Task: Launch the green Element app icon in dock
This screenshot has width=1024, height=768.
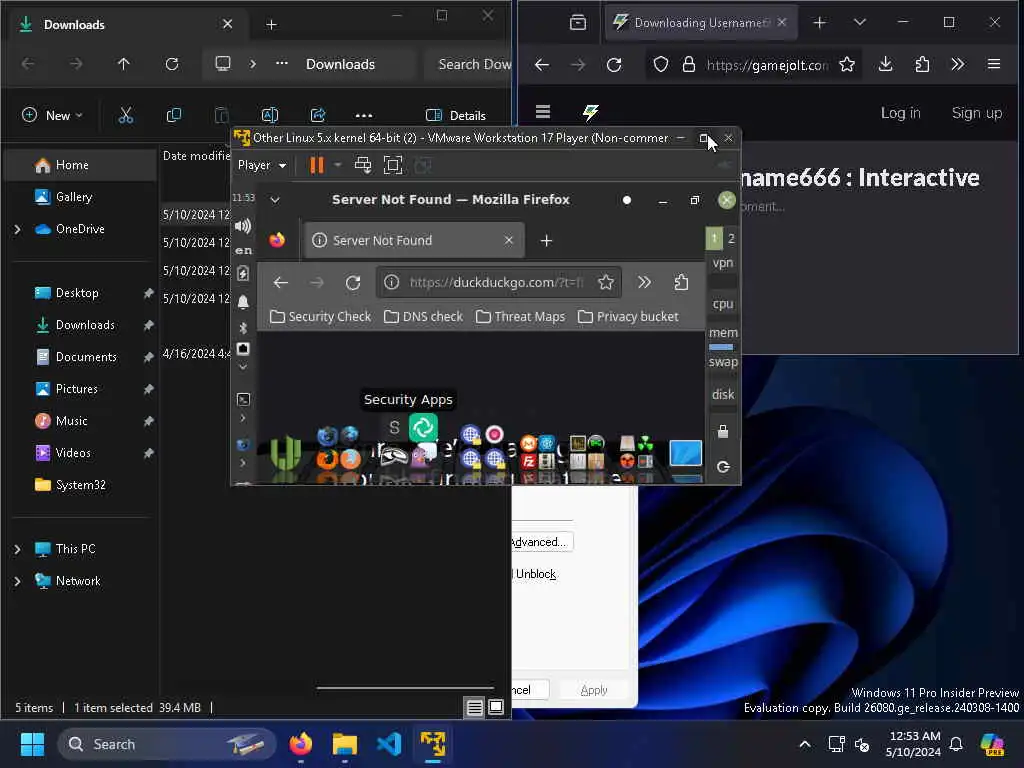Action: tap(423, 428)
